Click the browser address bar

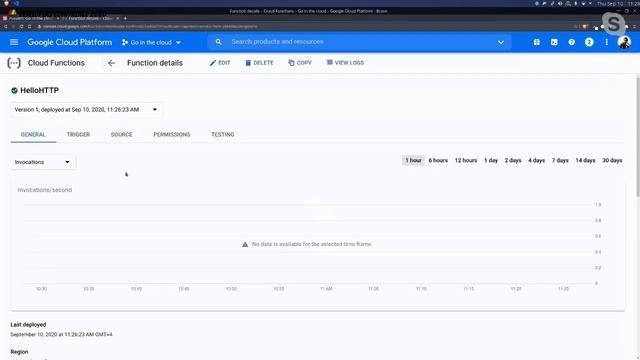point(306,26)
